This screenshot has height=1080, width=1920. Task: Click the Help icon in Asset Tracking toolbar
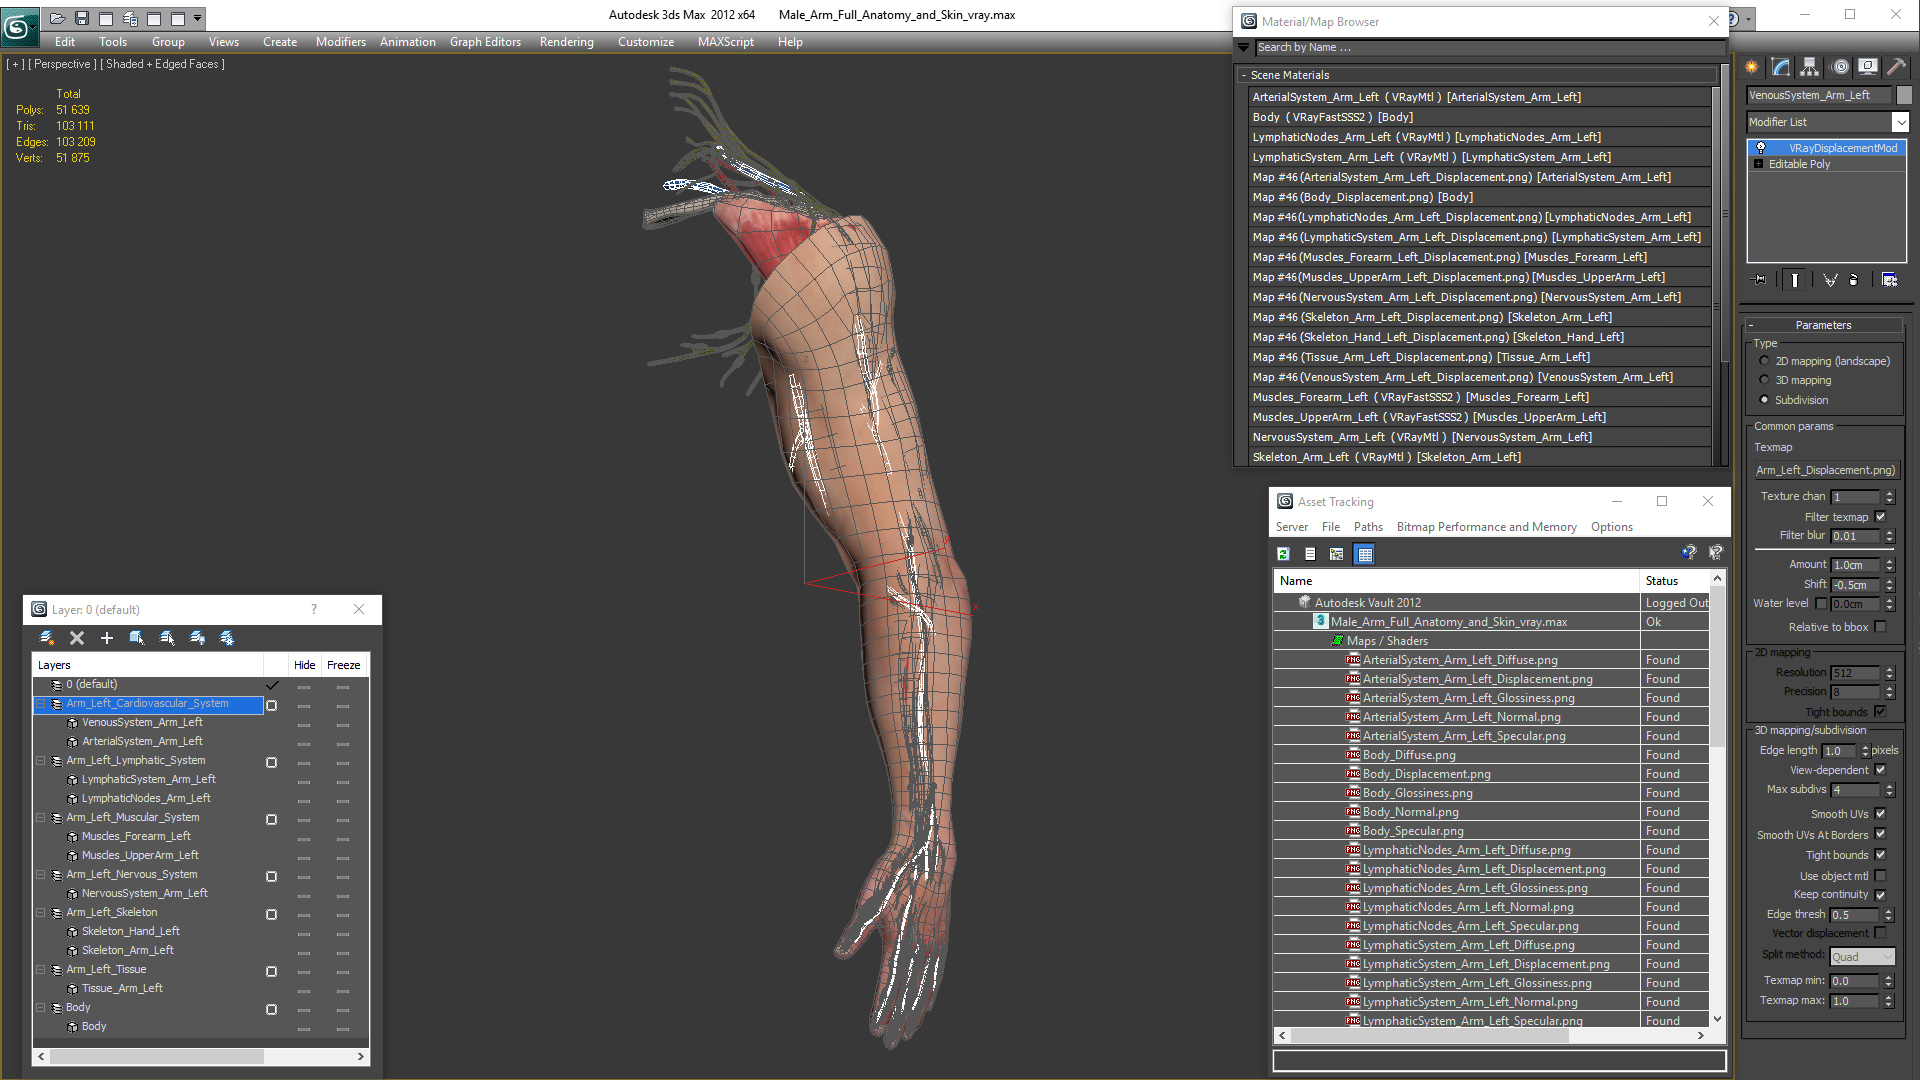(x=1689, y=552)
